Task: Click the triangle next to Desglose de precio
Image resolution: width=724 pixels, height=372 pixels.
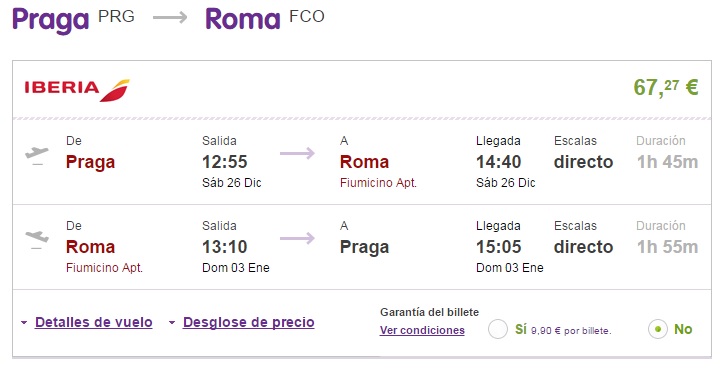Action: [172, 323]
